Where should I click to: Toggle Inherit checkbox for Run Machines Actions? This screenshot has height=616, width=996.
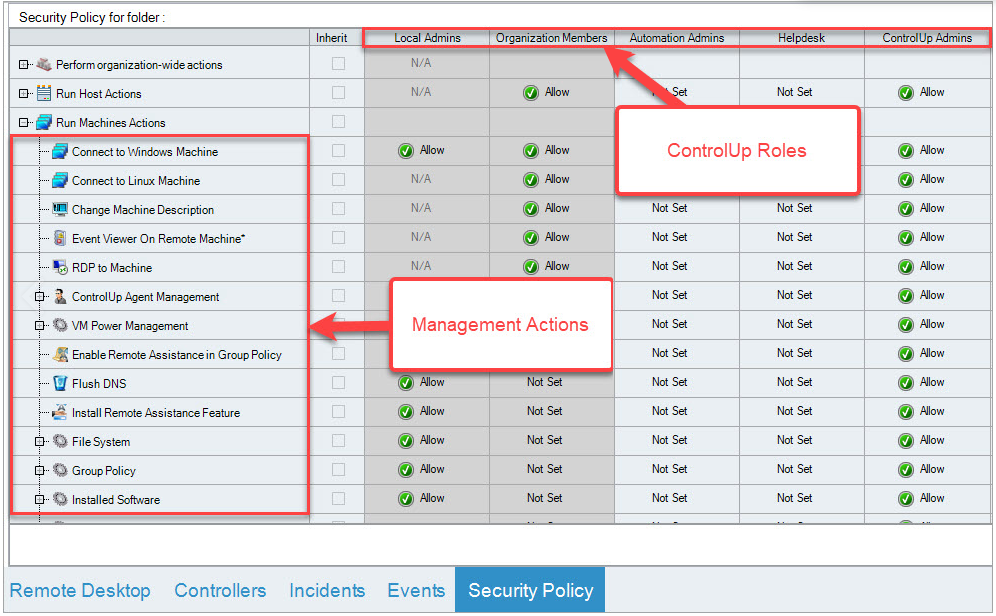(x=339, y=121)
